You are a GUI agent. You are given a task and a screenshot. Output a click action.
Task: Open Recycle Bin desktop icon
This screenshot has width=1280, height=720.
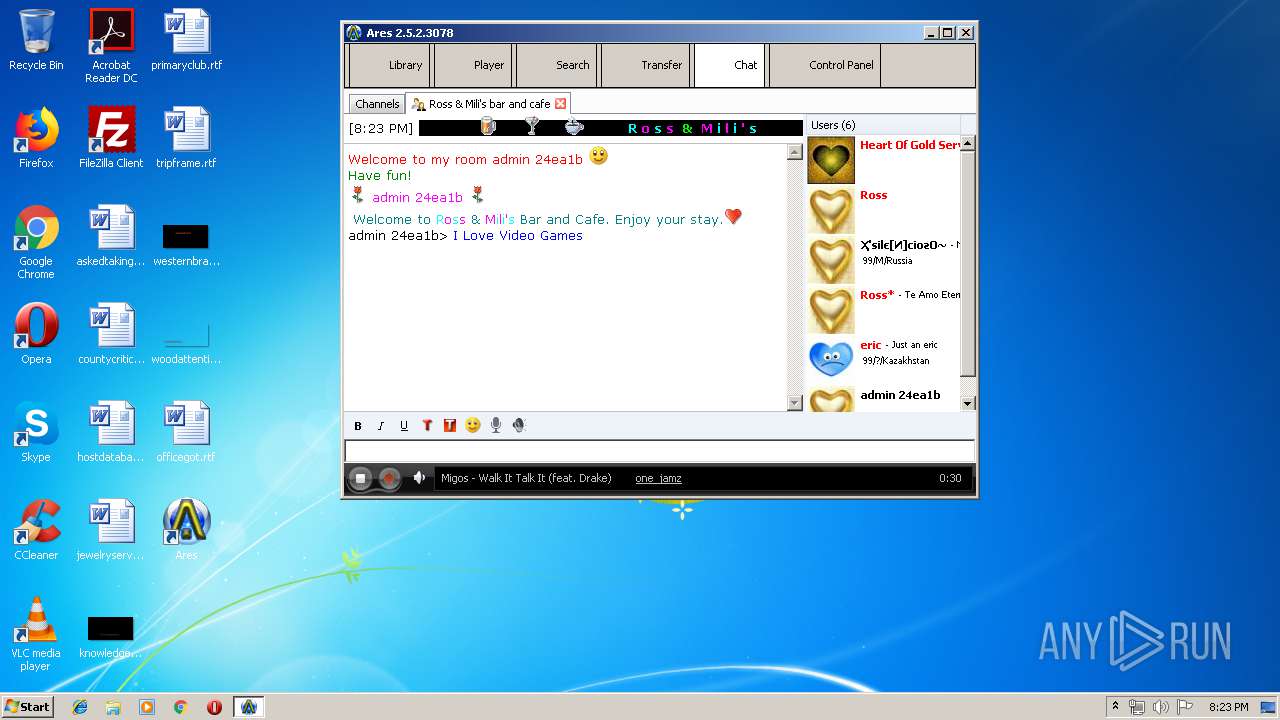coord(36,40)
